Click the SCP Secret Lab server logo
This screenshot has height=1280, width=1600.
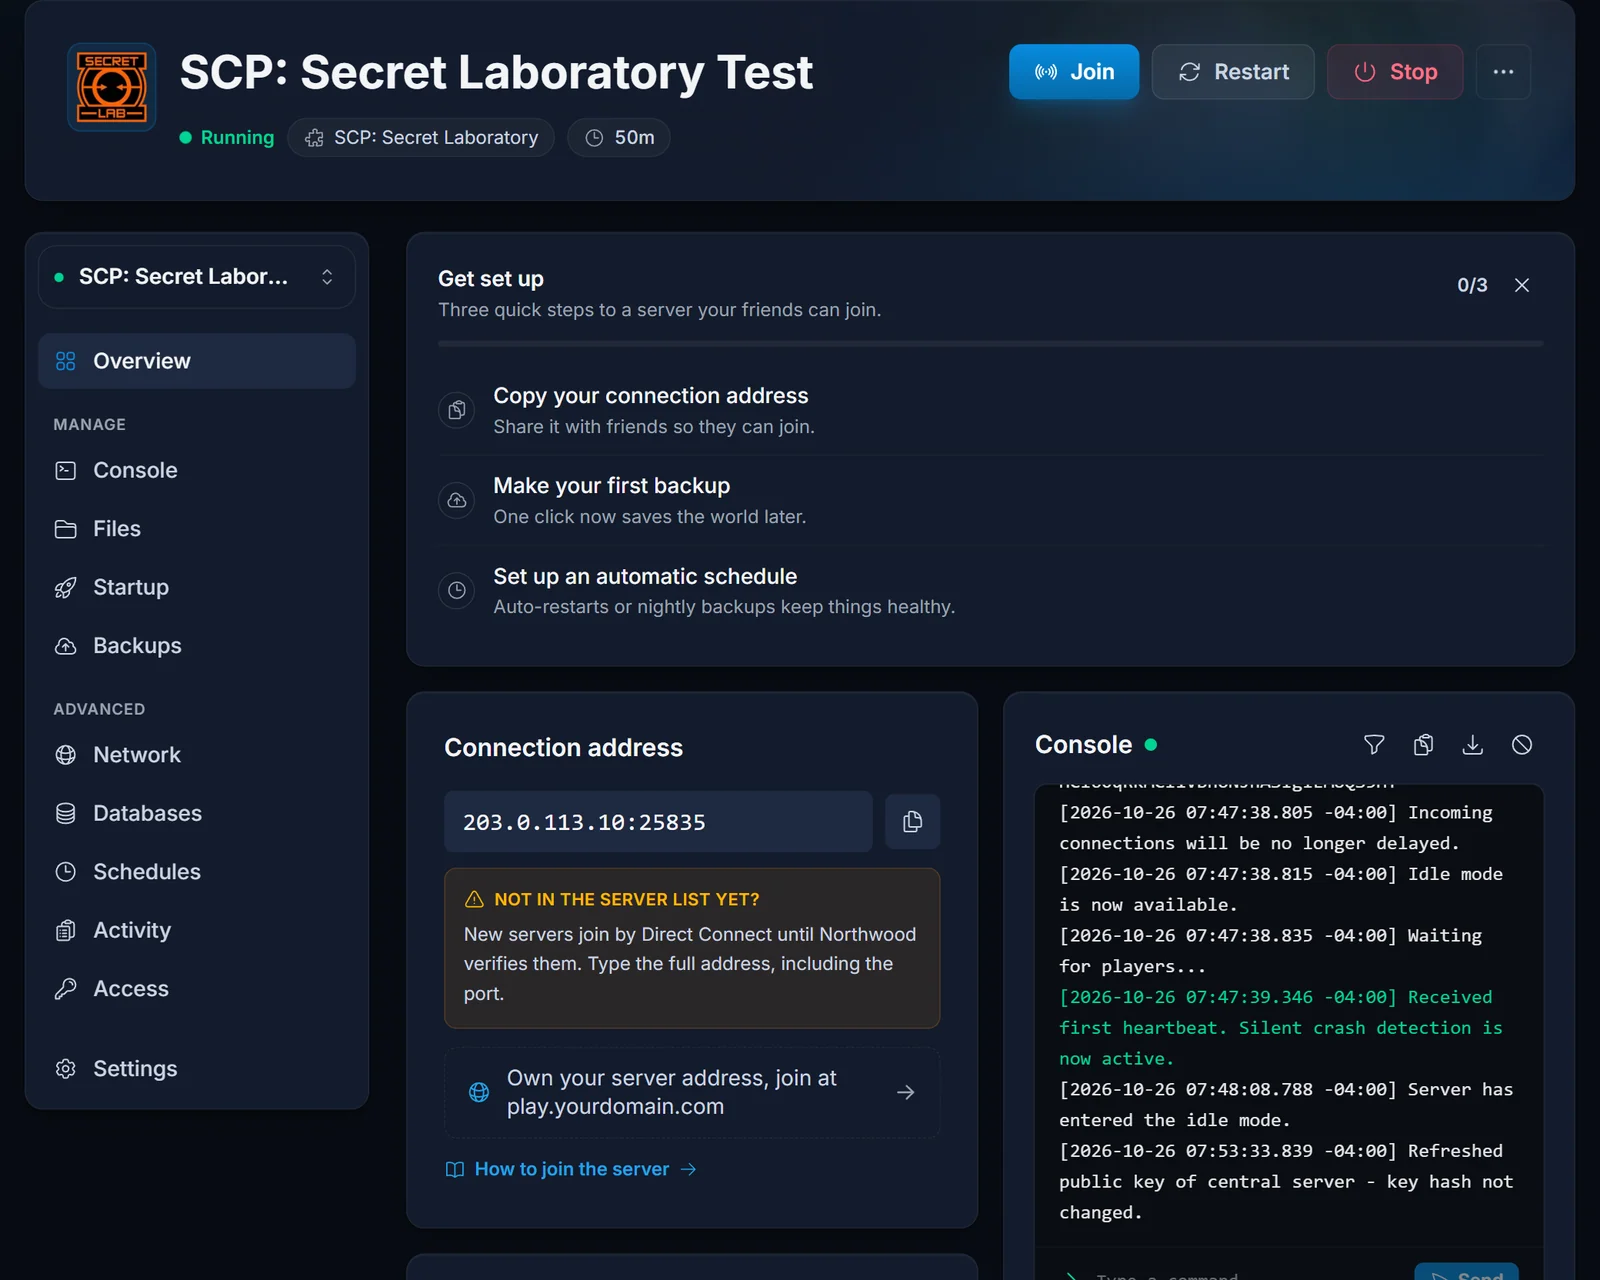click(111, 87)
